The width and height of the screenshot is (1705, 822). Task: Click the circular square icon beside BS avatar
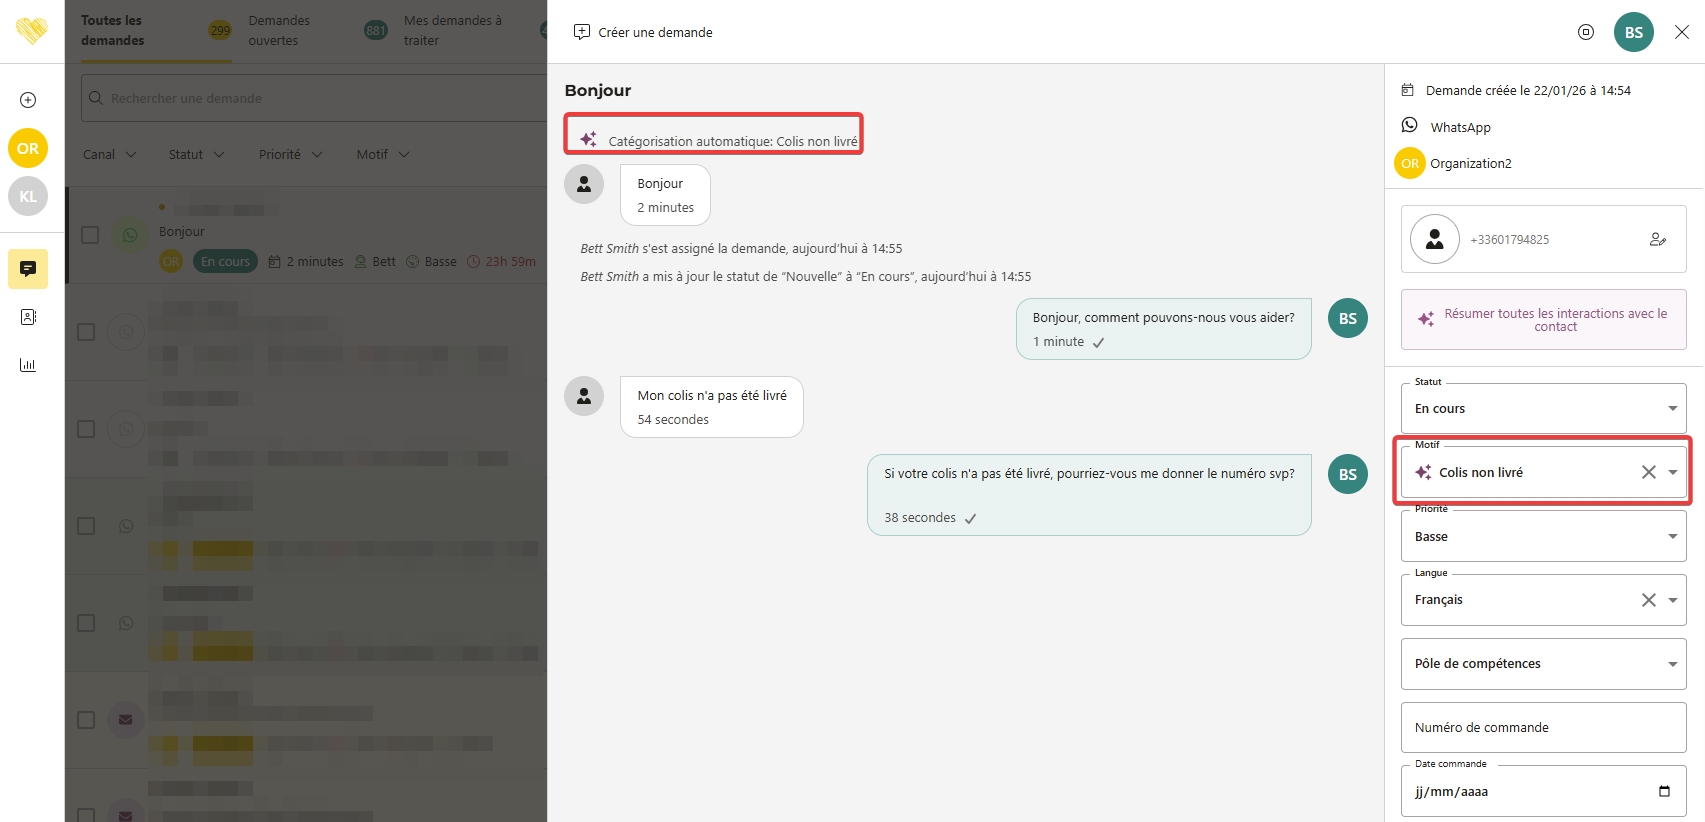[x=1585, y=32]
